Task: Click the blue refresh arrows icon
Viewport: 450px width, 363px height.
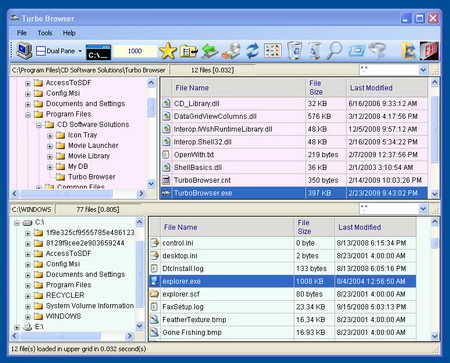Action: [253, 51]
